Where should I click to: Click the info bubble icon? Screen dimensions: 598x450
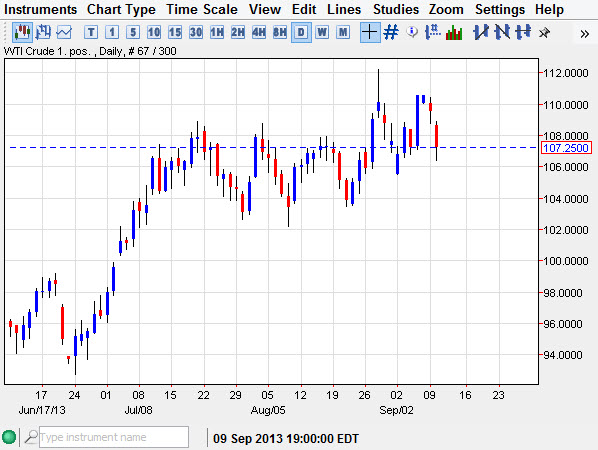(412, 32)
